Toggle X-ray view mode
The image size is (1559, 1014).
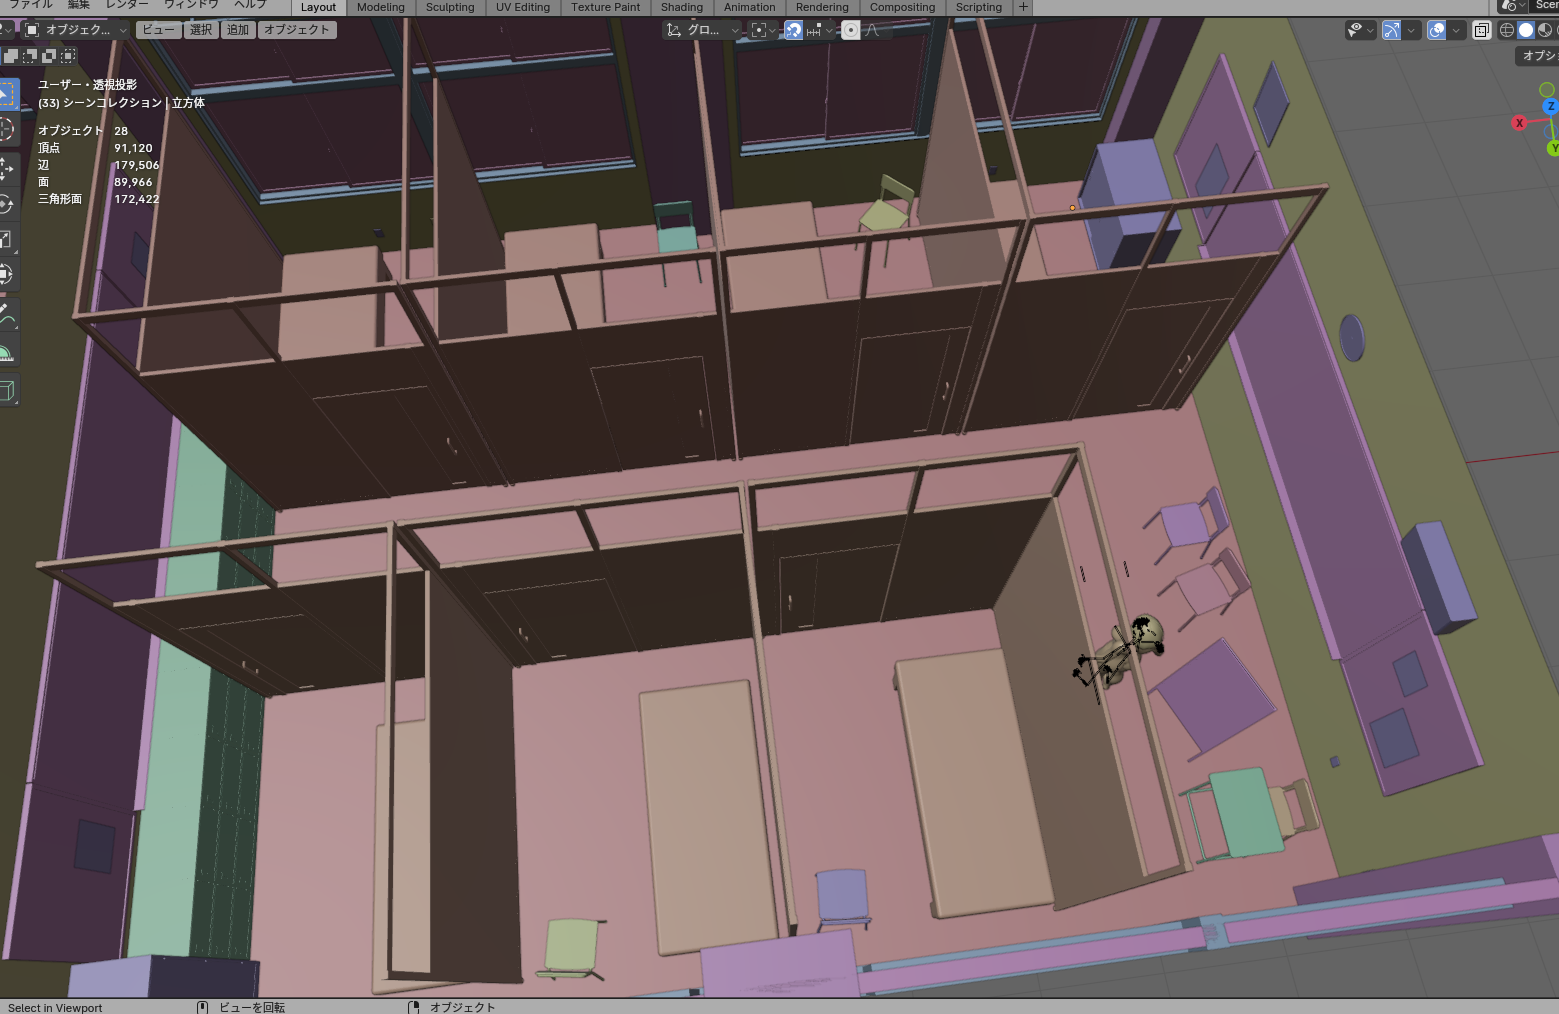click(x=1482, y=30)
